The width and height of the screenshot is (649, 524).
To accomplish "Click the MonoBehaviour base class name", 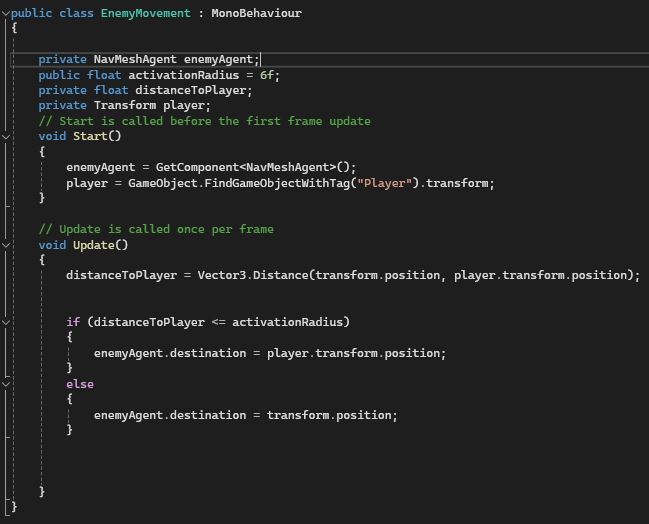I will coord(256,14).
